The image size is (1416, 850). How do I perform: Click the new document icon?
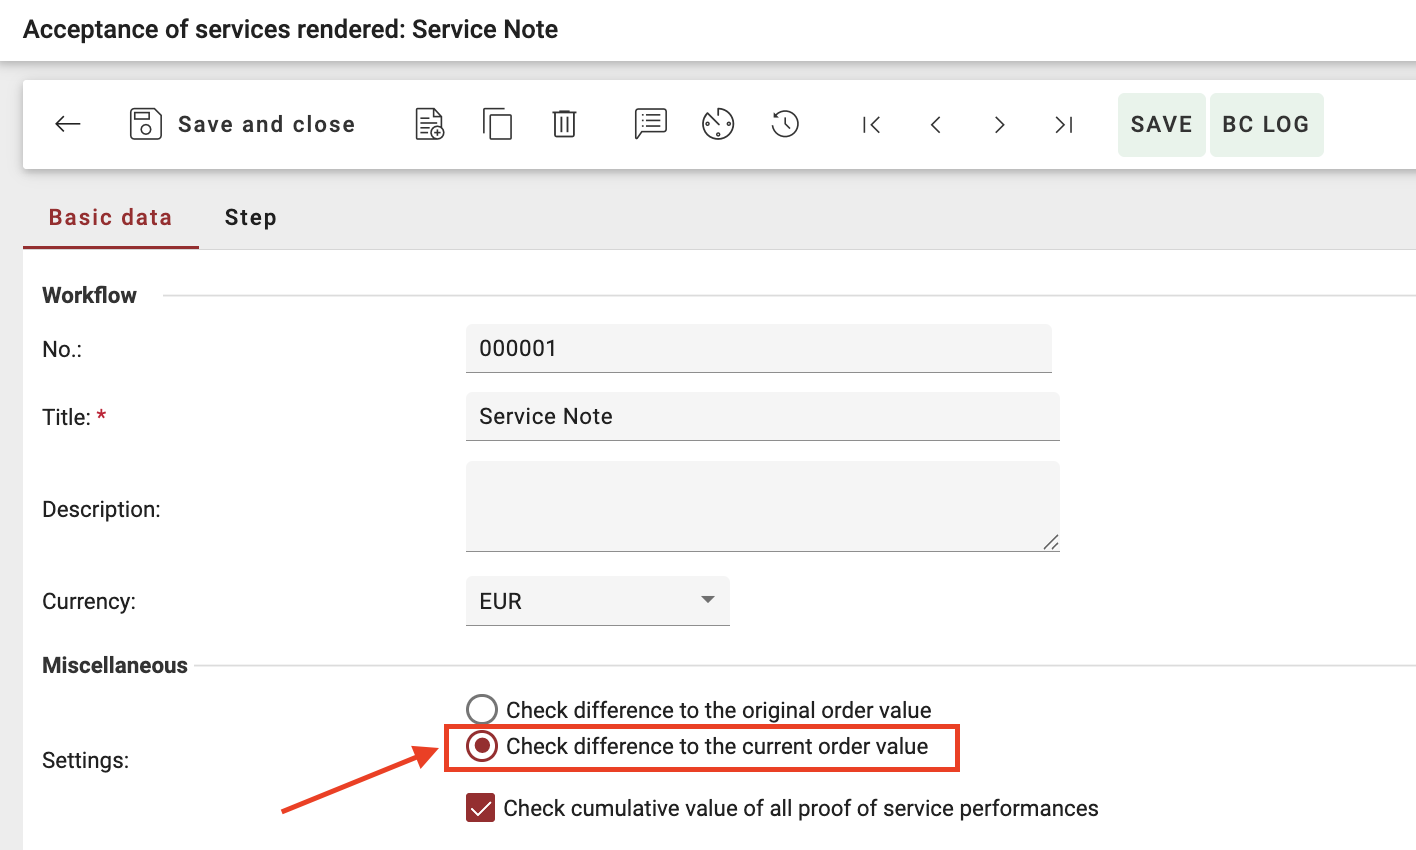point(430,124)
